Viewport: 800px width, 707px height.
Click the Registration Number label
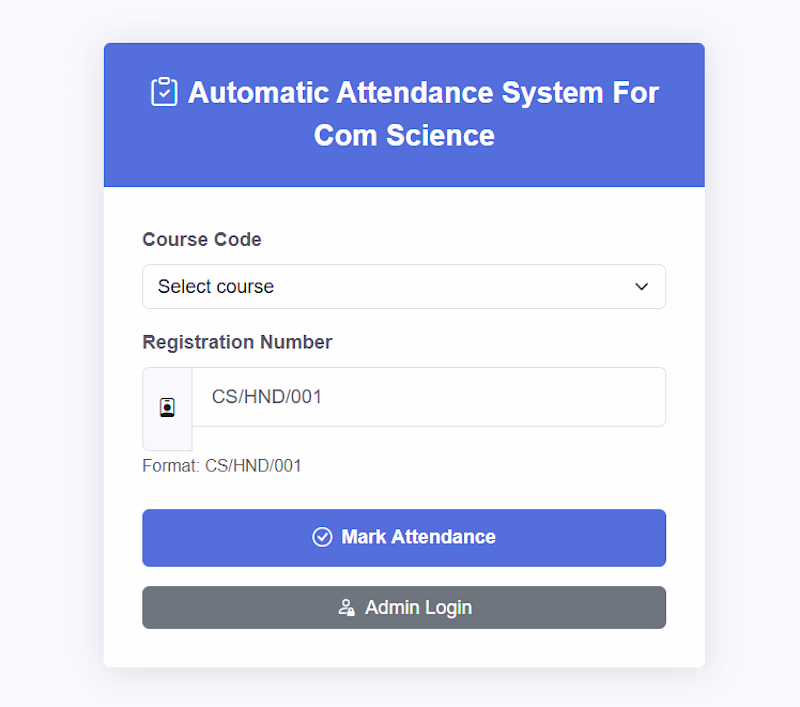(237, 342)
